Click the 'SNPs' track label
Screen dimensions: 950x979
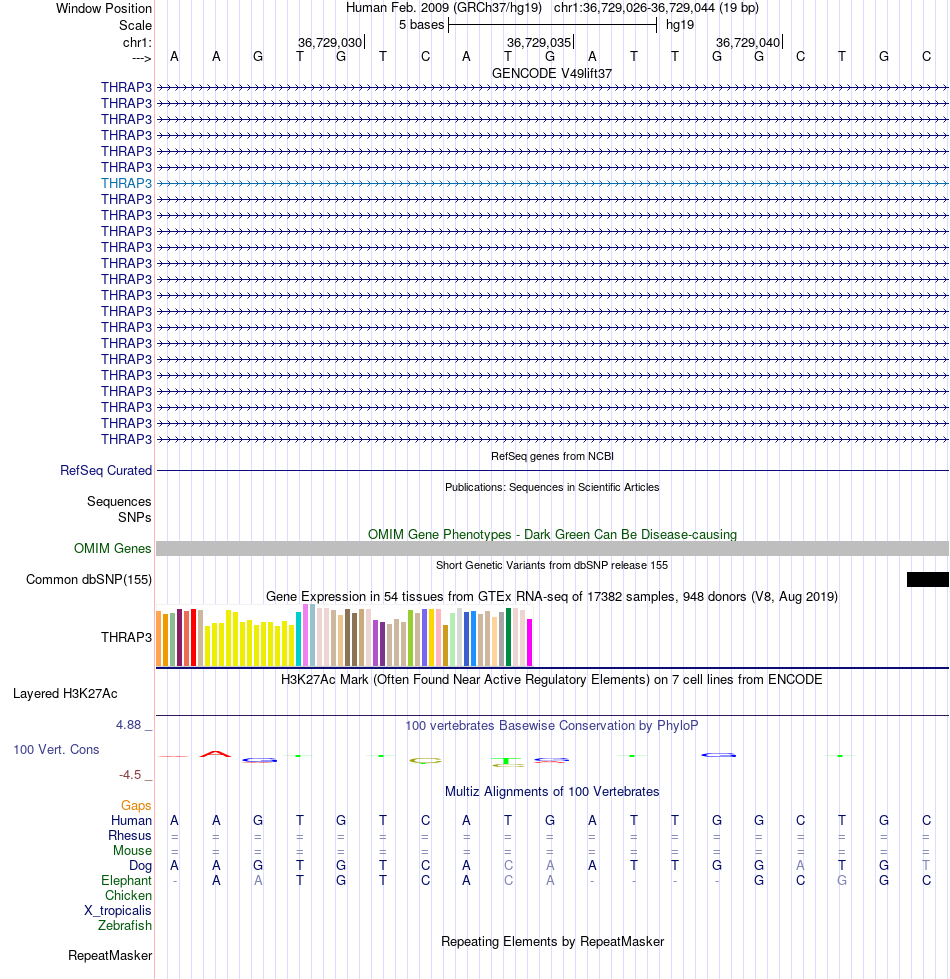coord(135,518)
